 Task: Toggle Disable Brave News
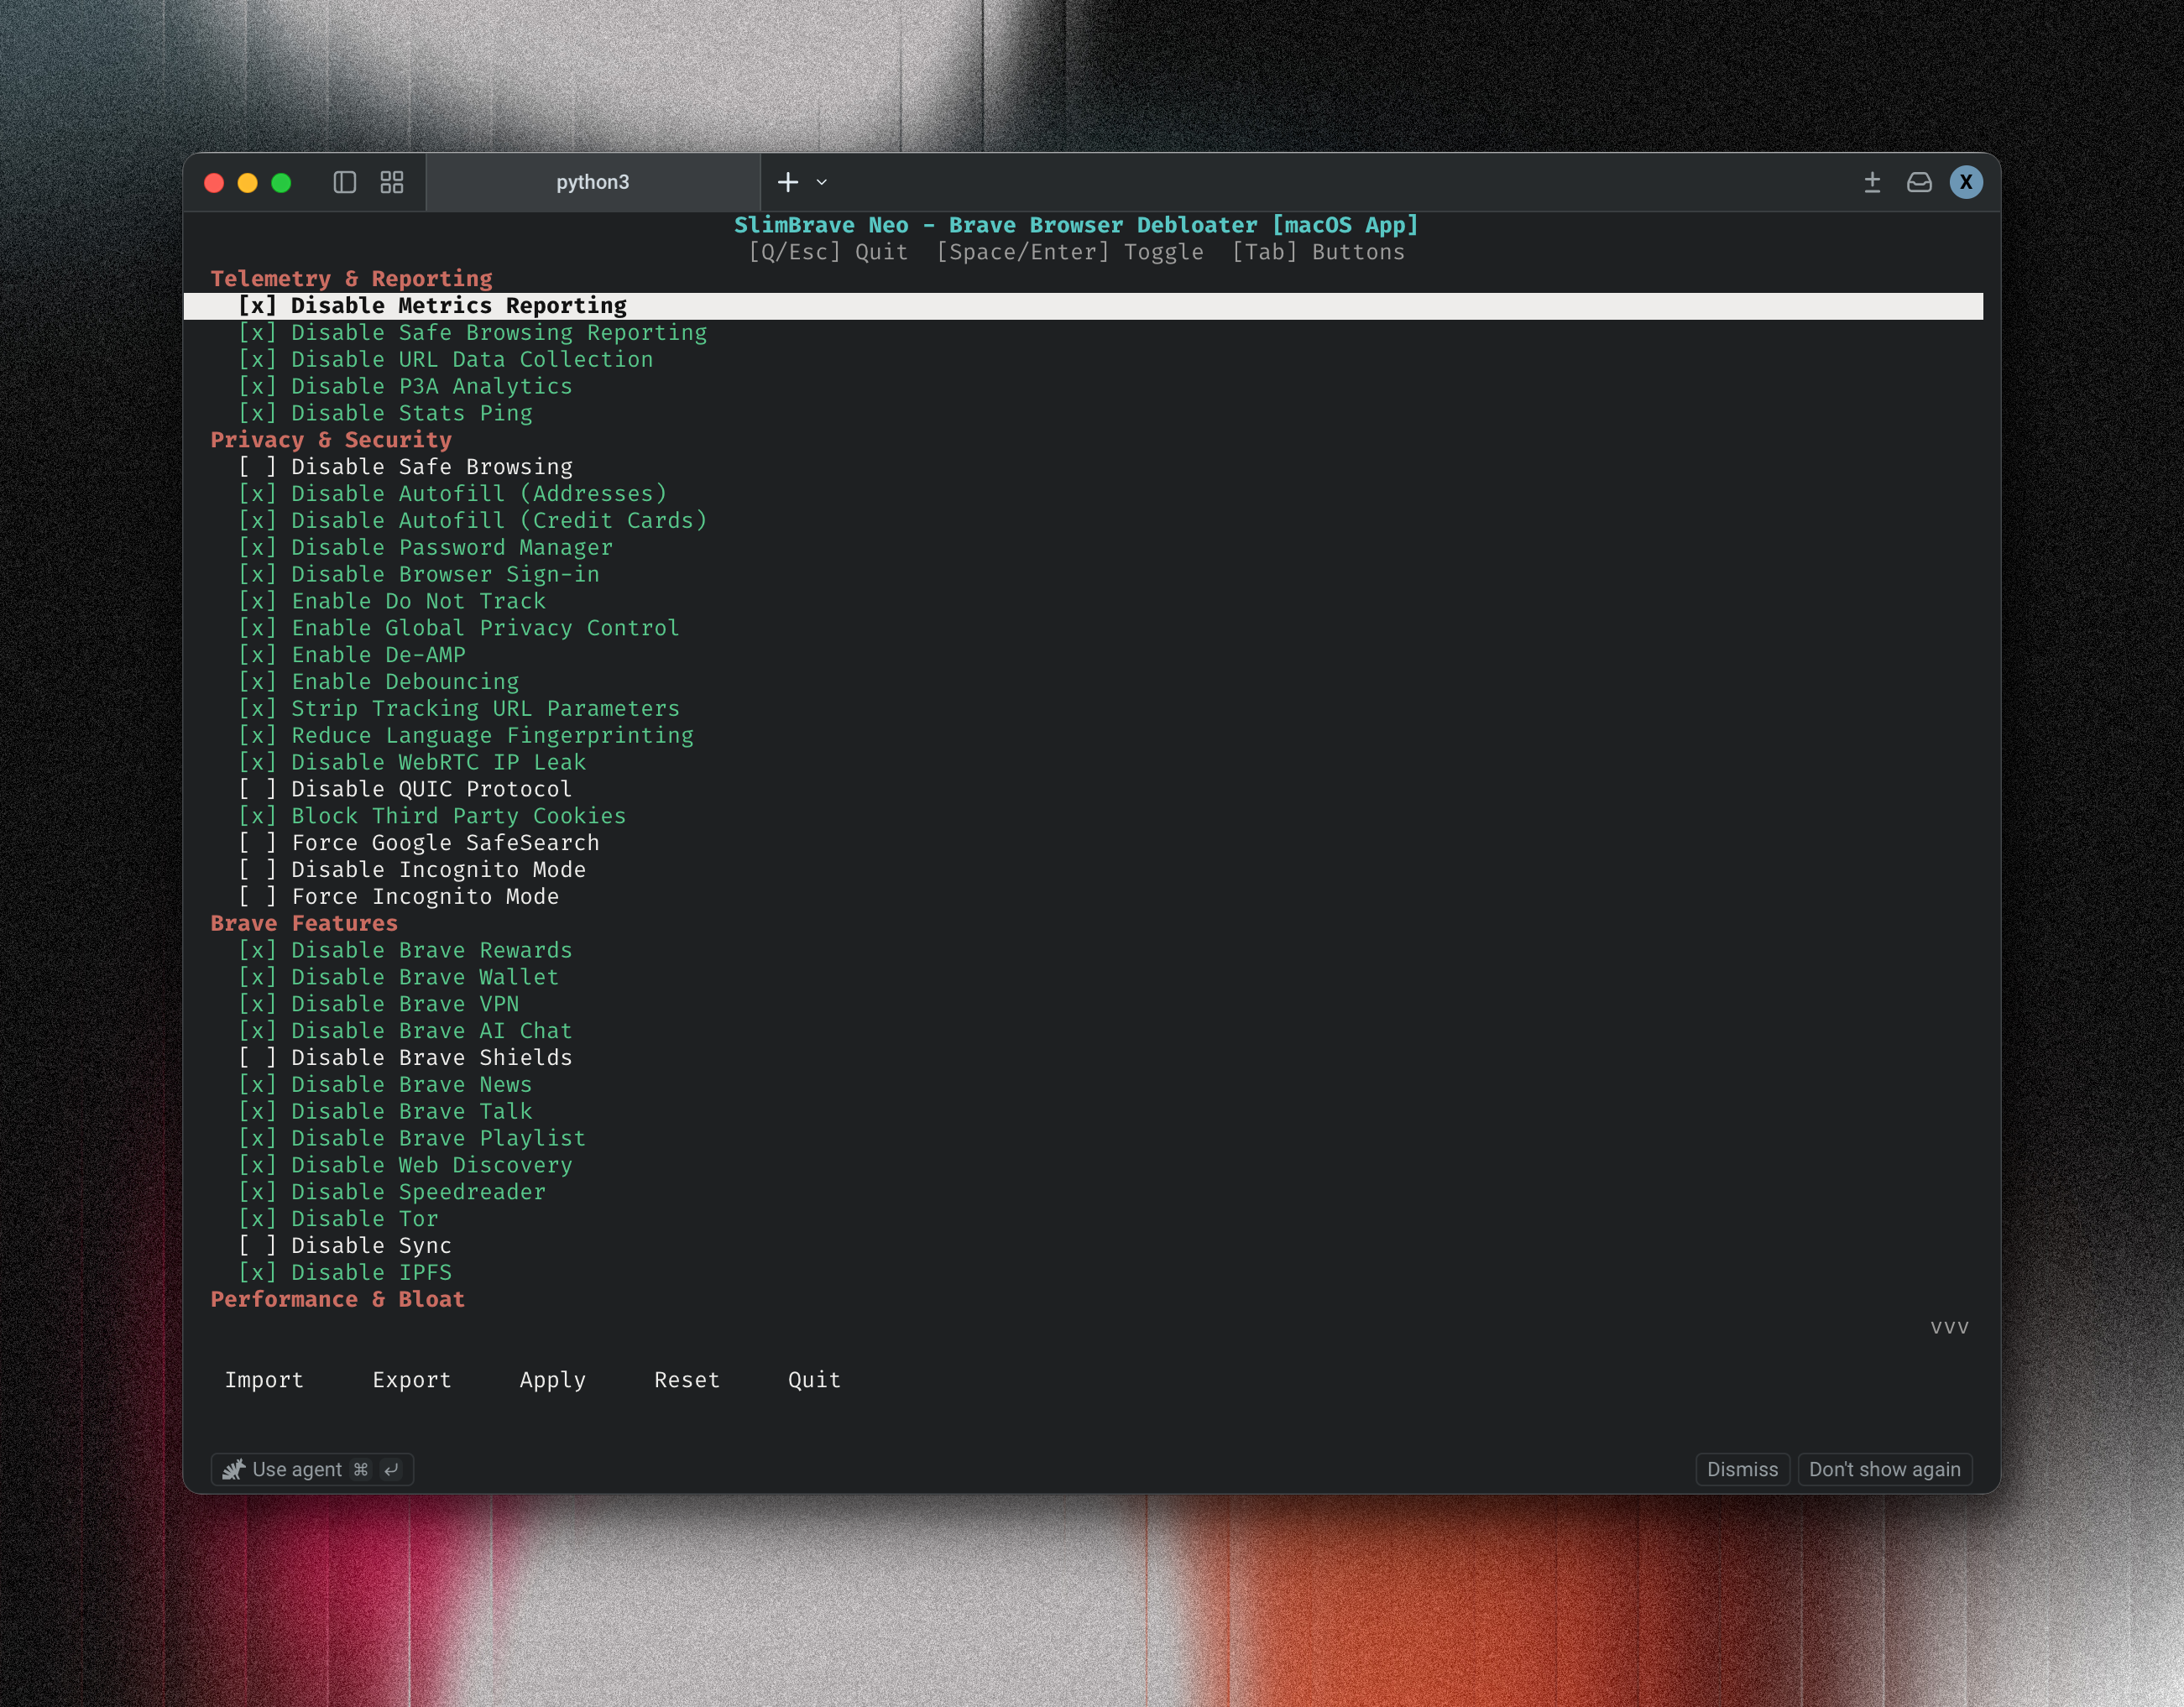point(385,1086)
